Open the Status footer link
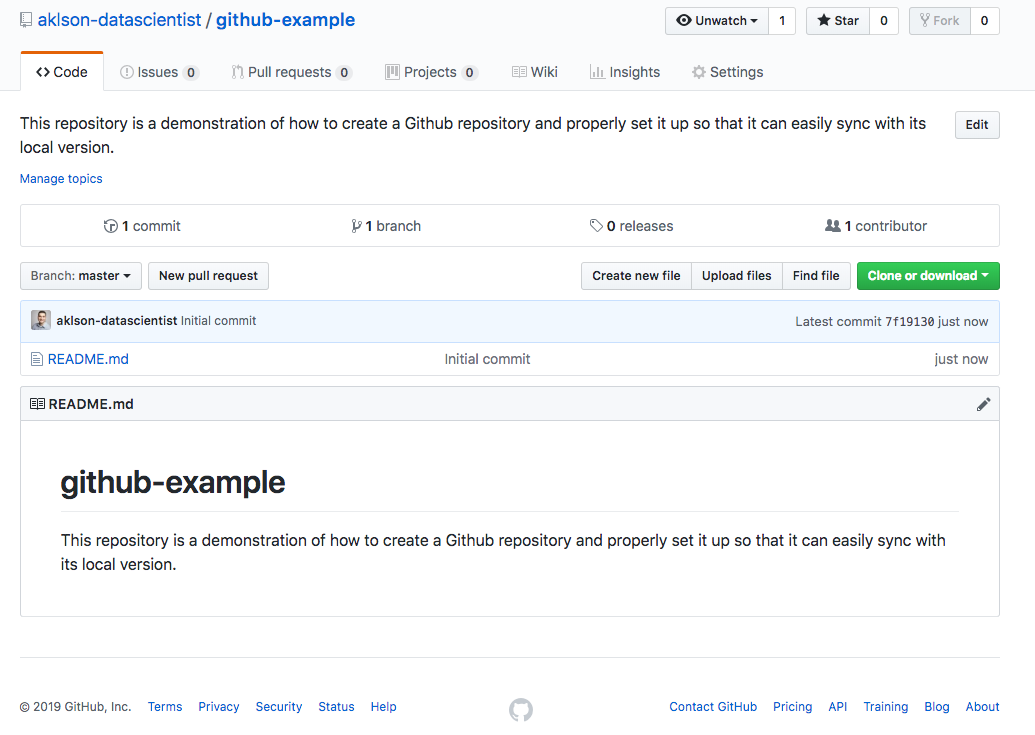 tap(337, 707)
